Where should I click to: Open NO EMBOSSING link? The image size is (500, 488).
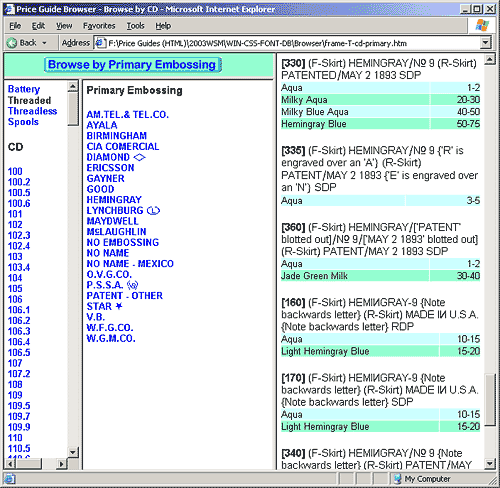[x=123, y=242]
